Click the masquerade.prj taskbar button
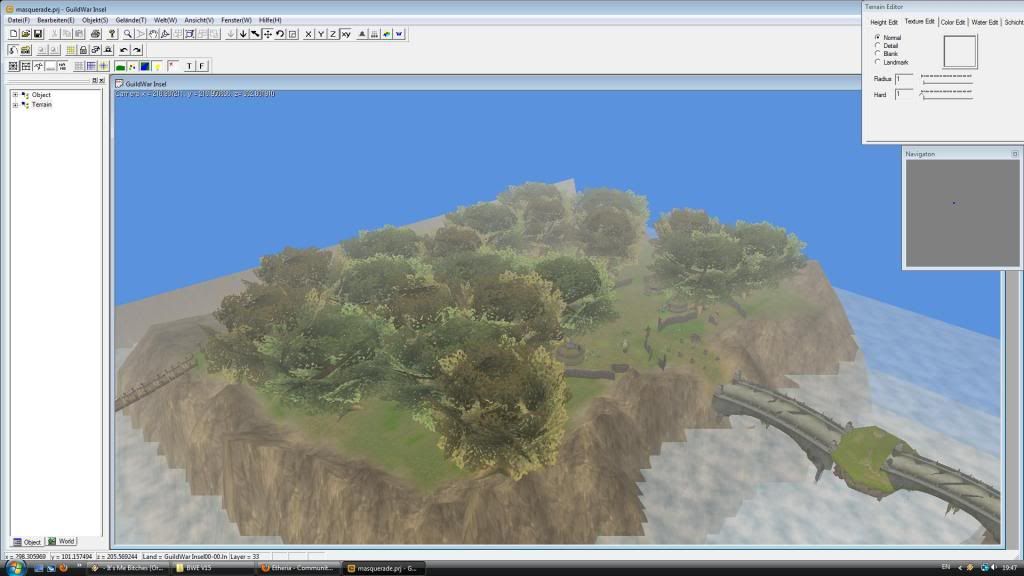The height and width of the screenshot is (576, 1024). pos(383,568)
